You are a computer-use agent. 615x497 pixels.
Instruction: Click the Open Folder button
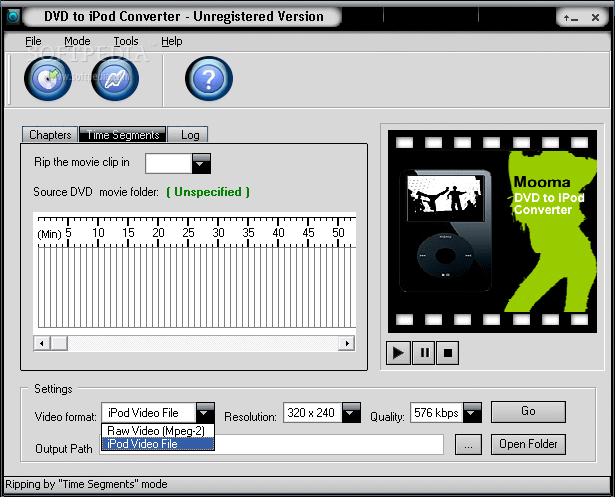pos(528,444)
